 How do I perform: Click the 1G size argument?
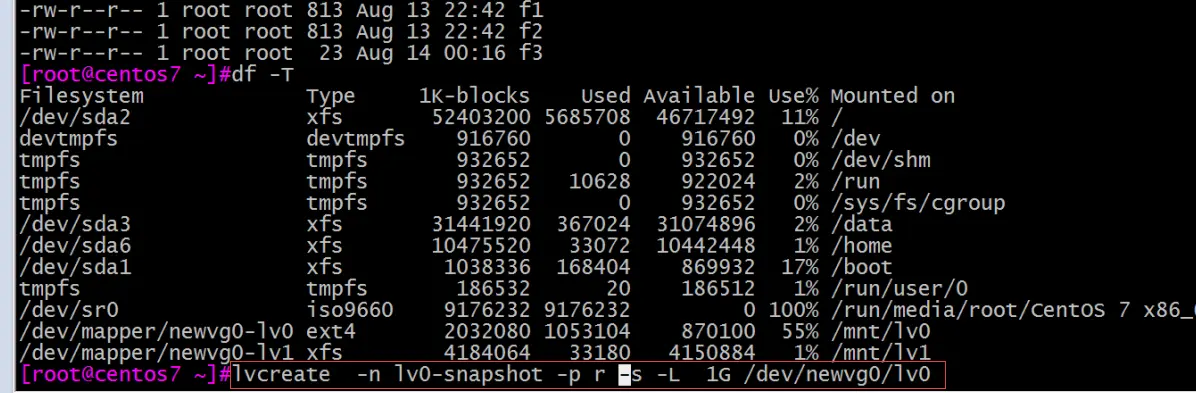[x=718, y=375]
